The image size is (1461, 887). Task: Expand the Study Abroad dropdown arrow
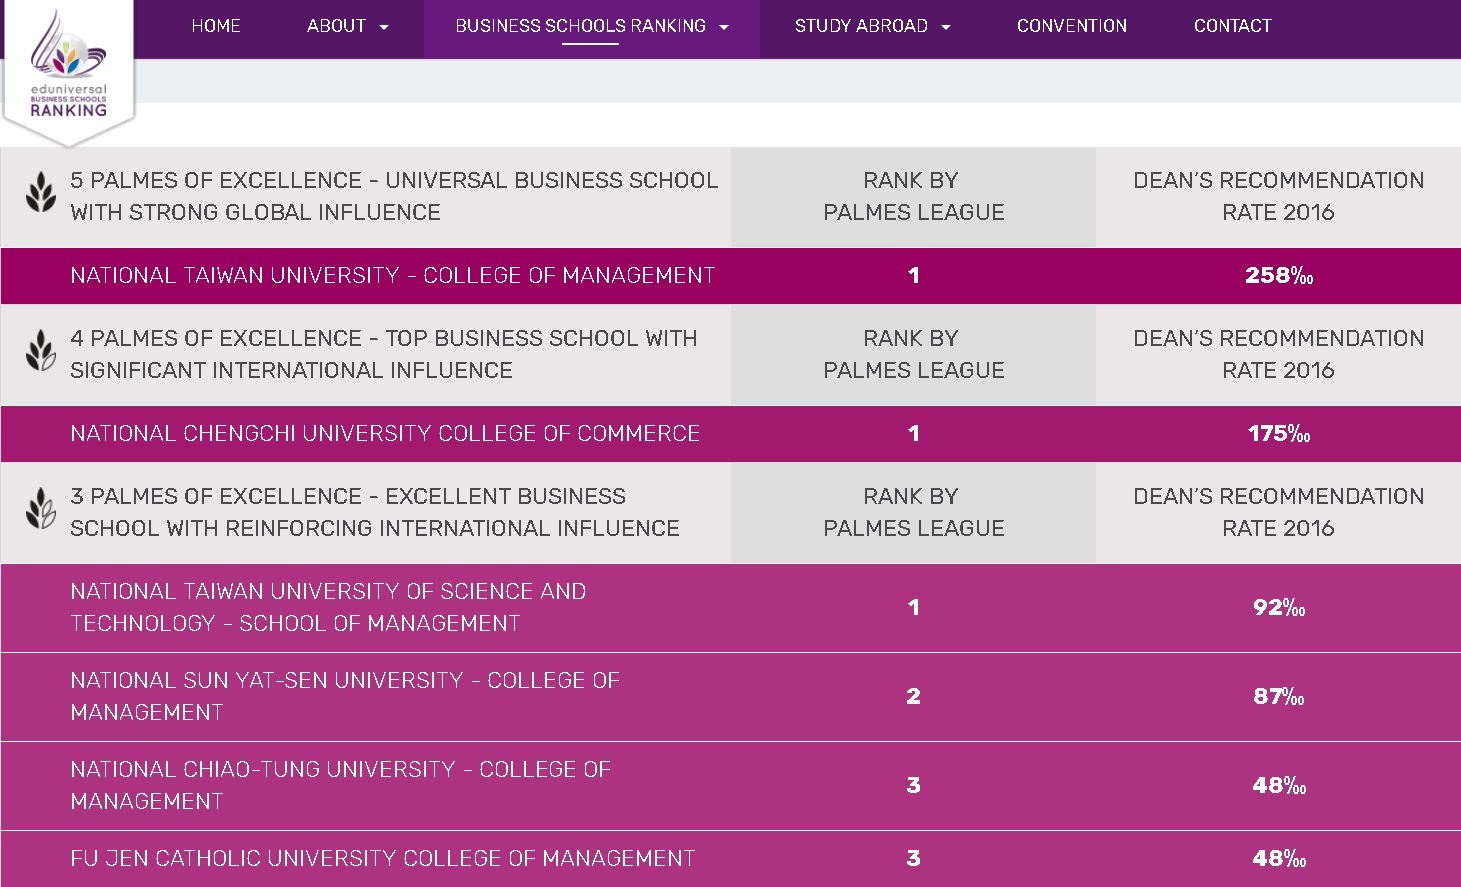coord(946,27)
